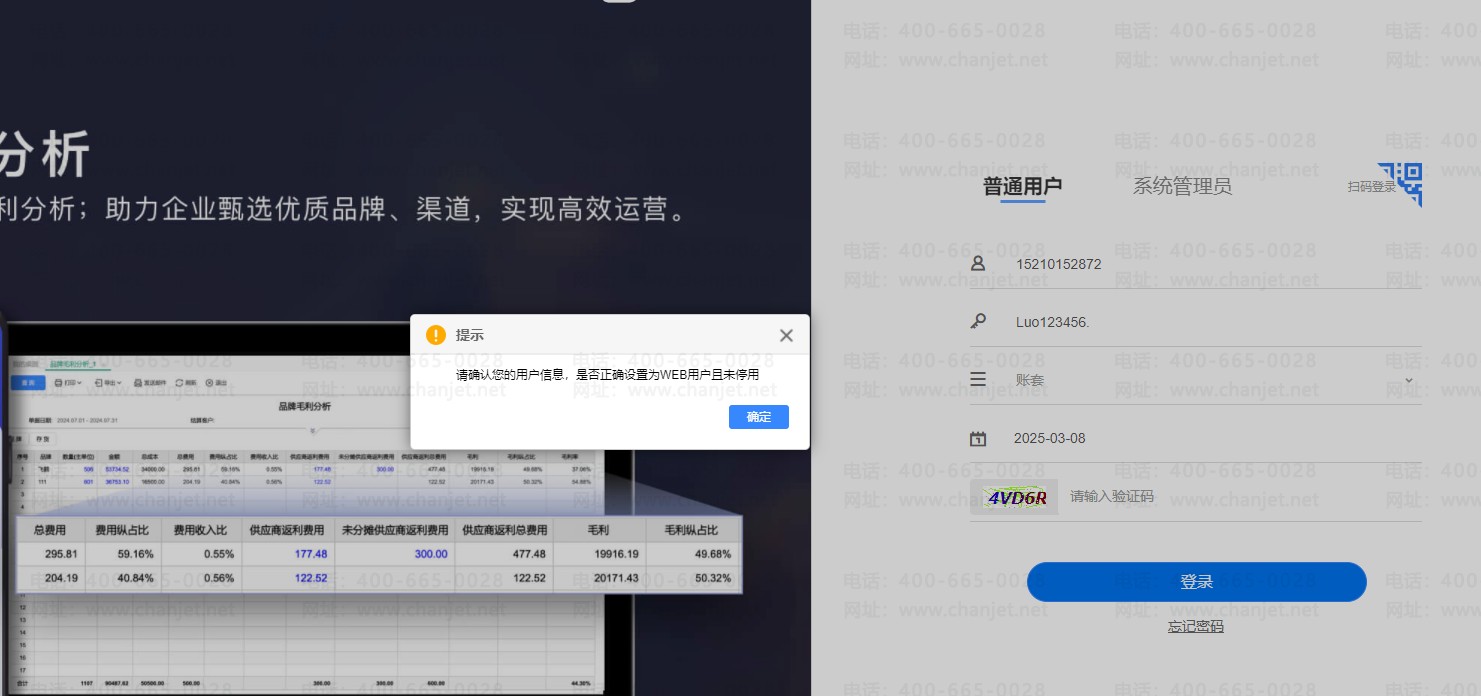Click the blue 登录 button

click(1196, 582)
